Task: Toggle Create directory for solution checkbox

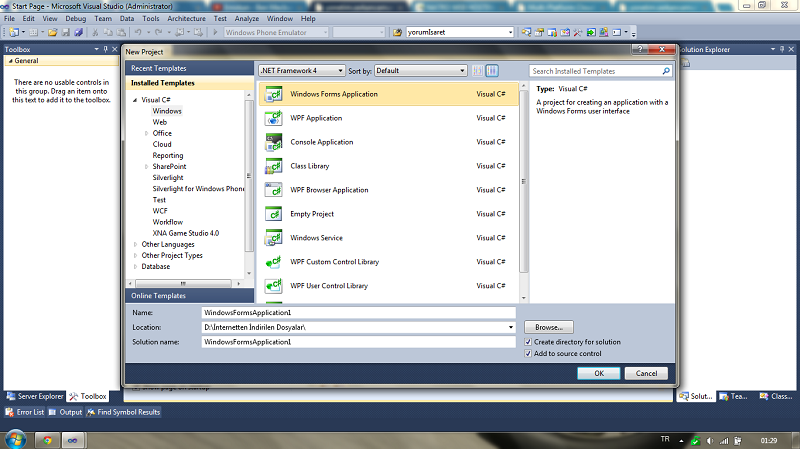Action: coord(528,342)
